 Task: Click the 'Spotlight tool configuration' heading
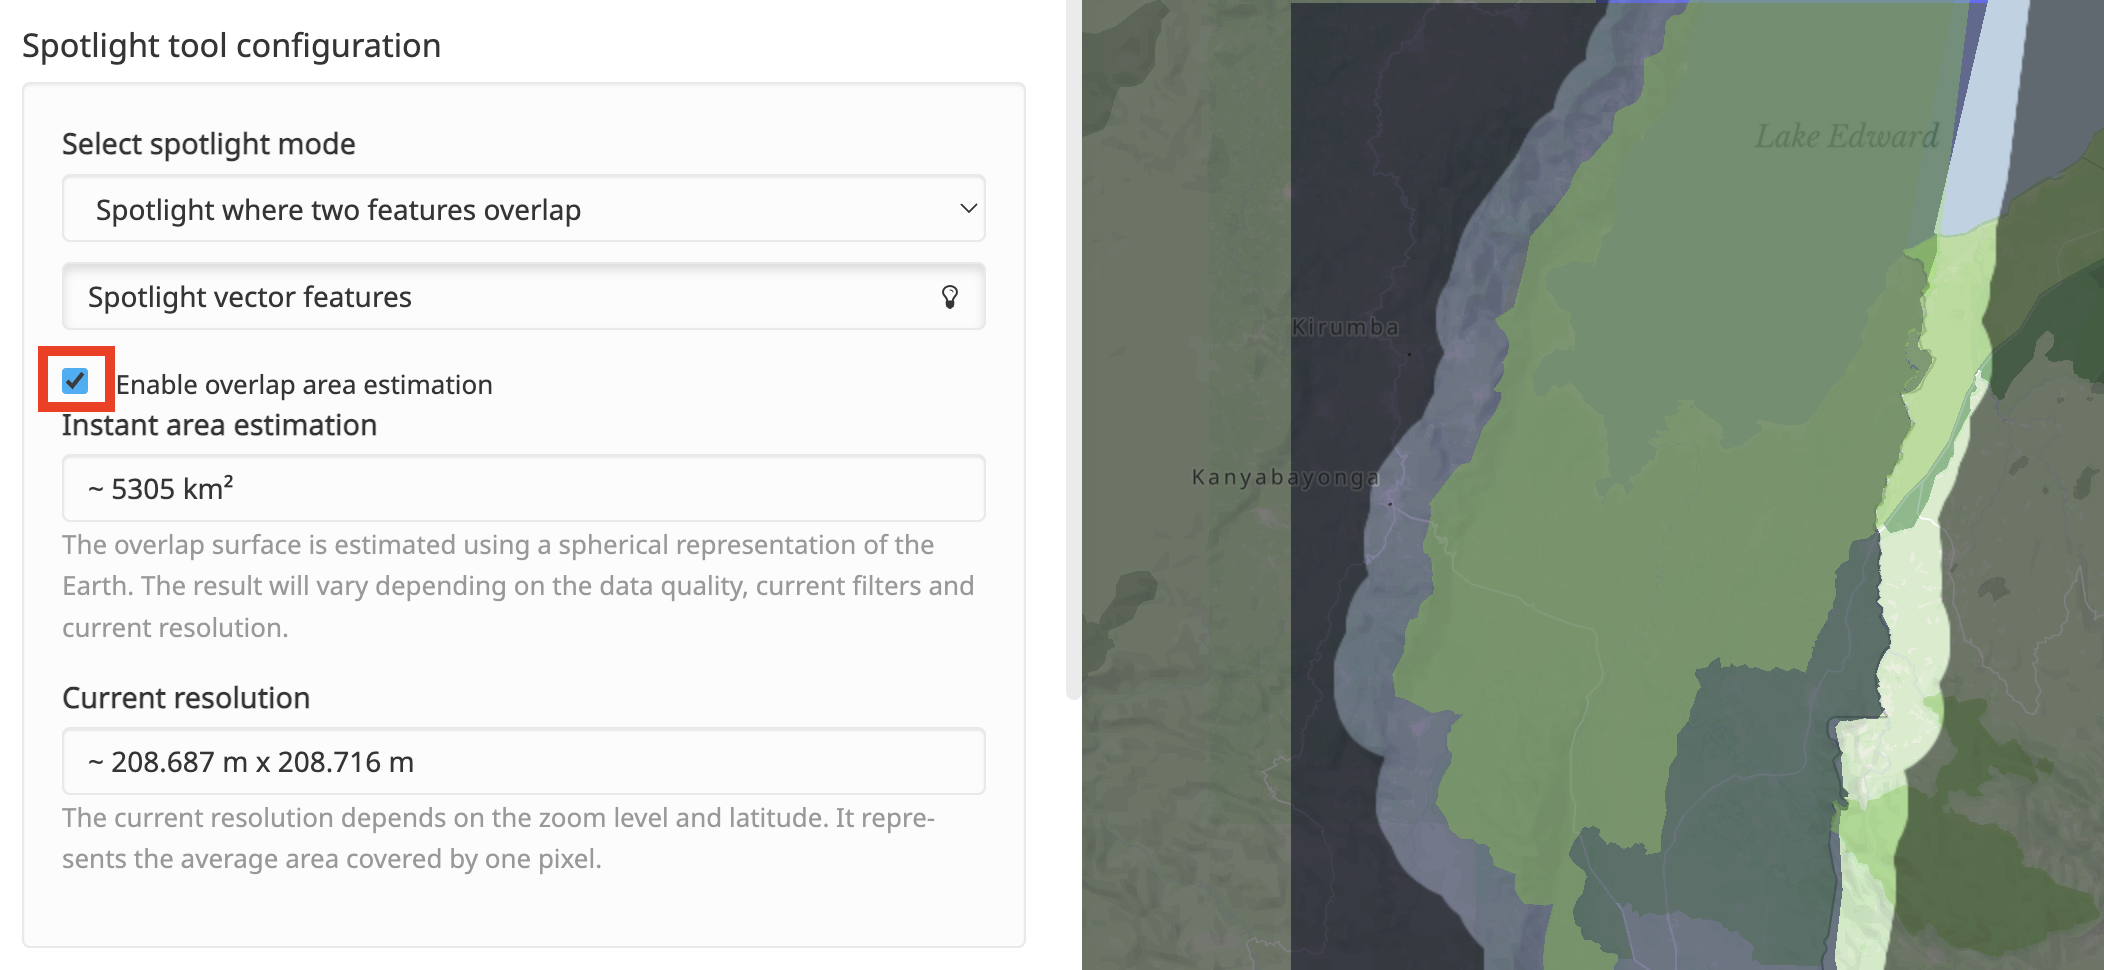coord(231,46)
